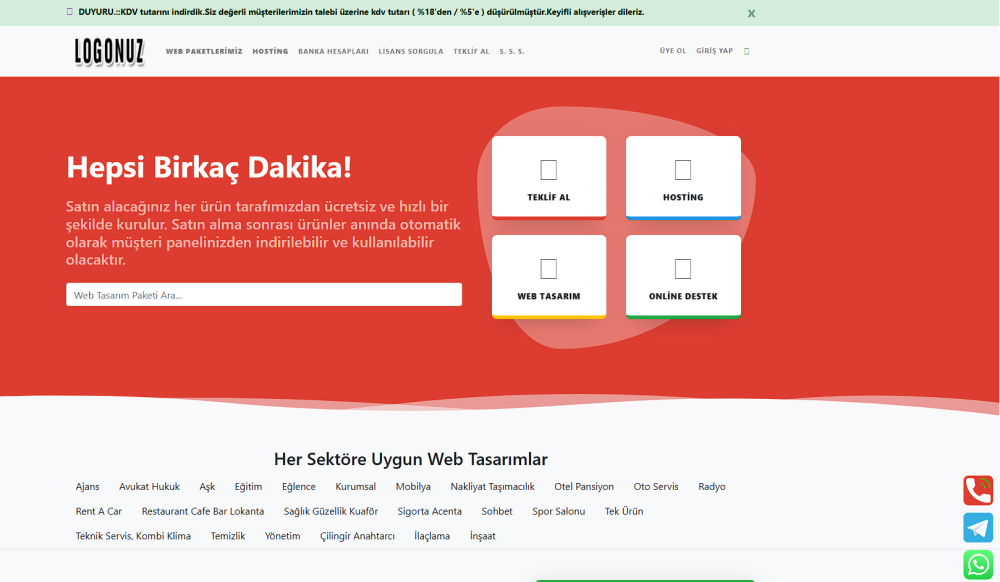
Task: Open the Teklif Al card
Action: 549,177
